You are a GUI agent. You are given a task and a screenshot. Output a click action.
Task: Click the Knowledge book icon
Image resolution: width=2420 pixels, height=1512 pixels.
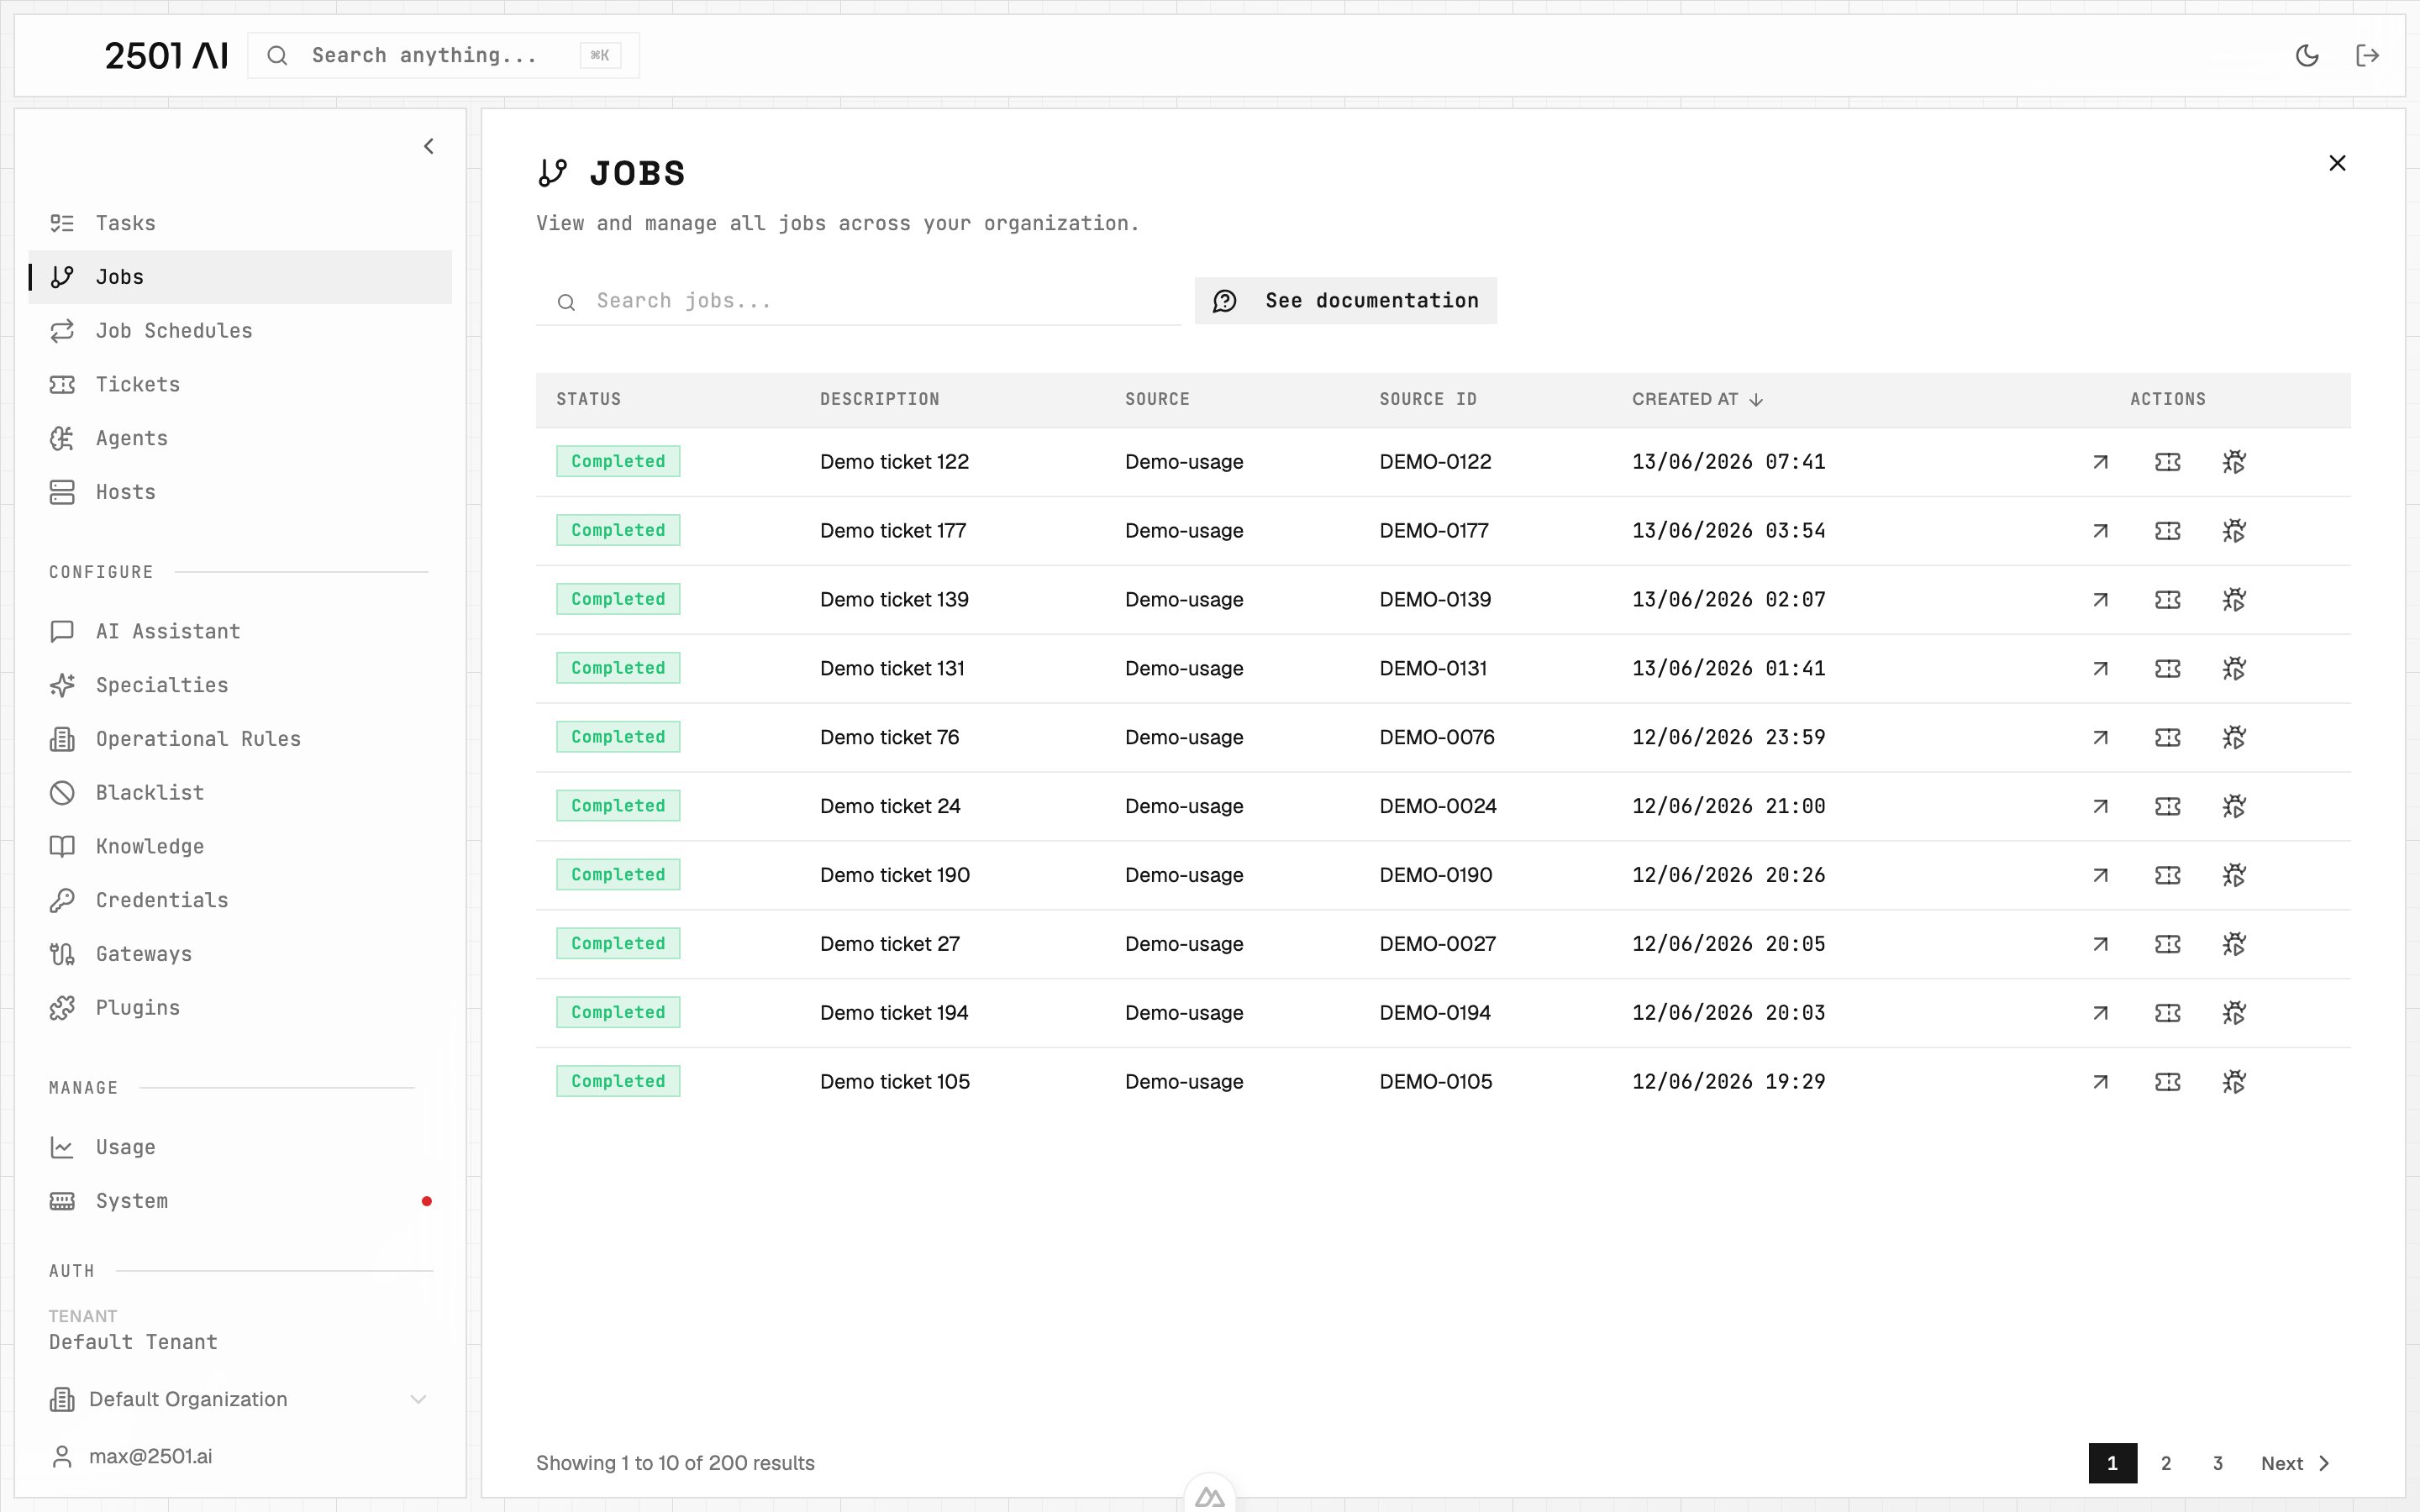click(x=62, y=846)
